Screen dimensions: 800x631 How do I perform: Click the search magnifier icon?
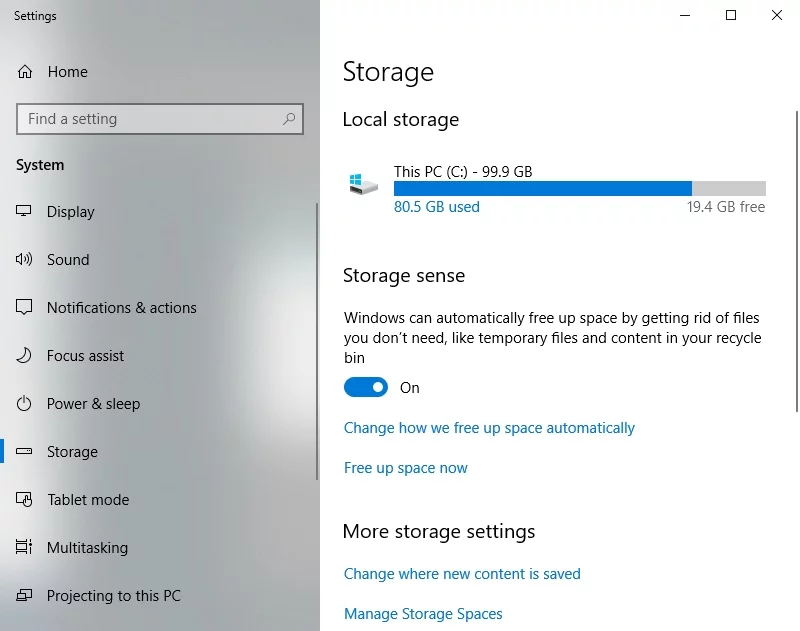289,119
